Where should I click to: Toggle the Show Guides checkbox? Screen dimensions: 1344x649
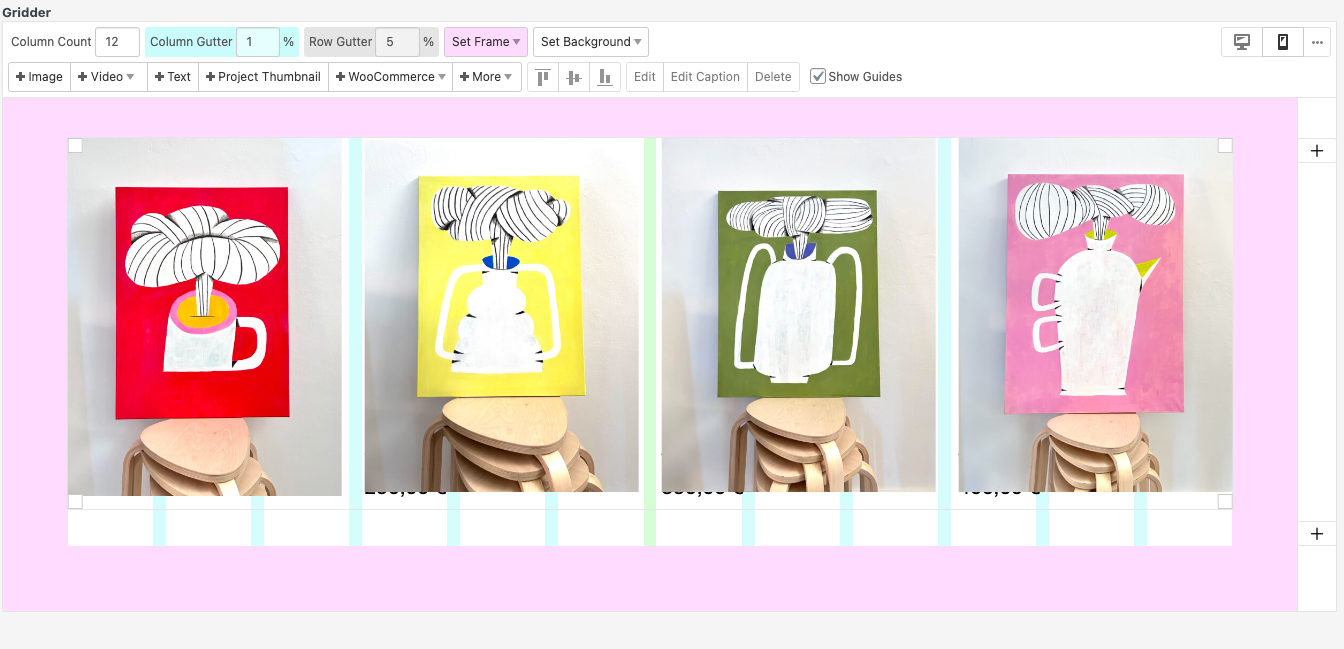pos(818,77)
